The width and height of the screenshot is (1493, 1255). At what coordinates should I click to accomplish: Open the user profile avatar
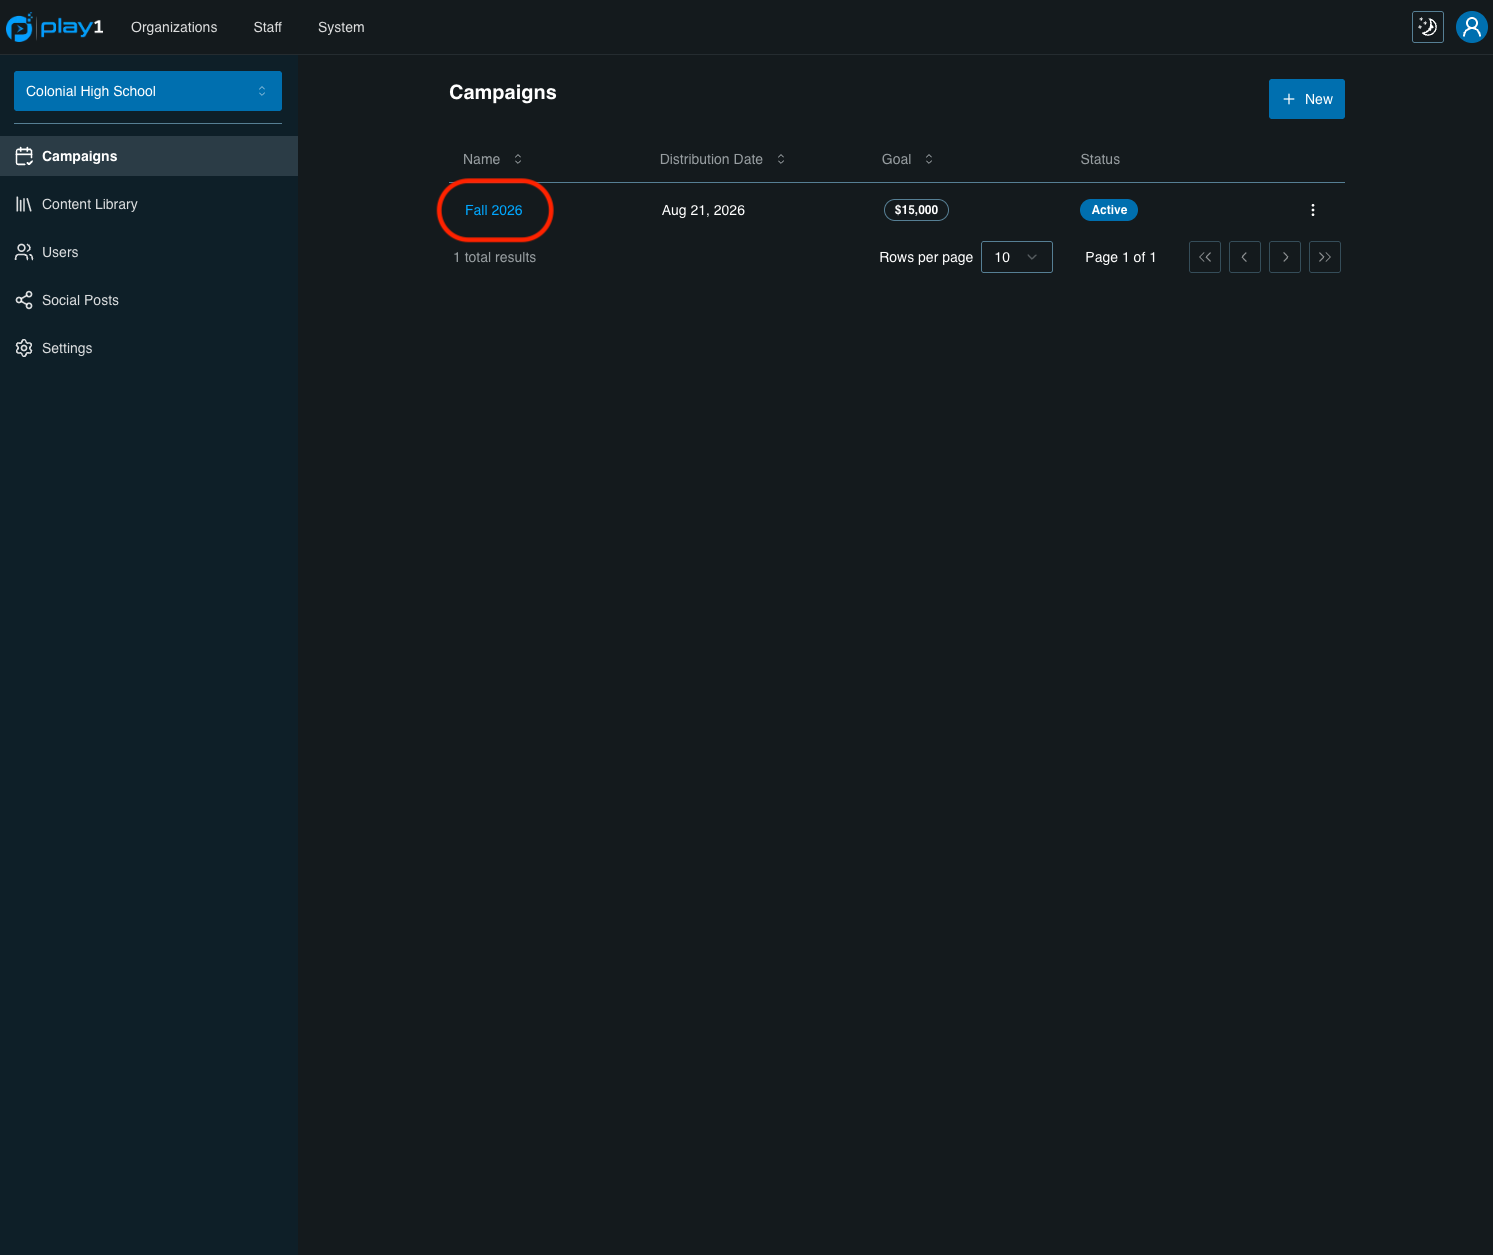(1471, 27)
